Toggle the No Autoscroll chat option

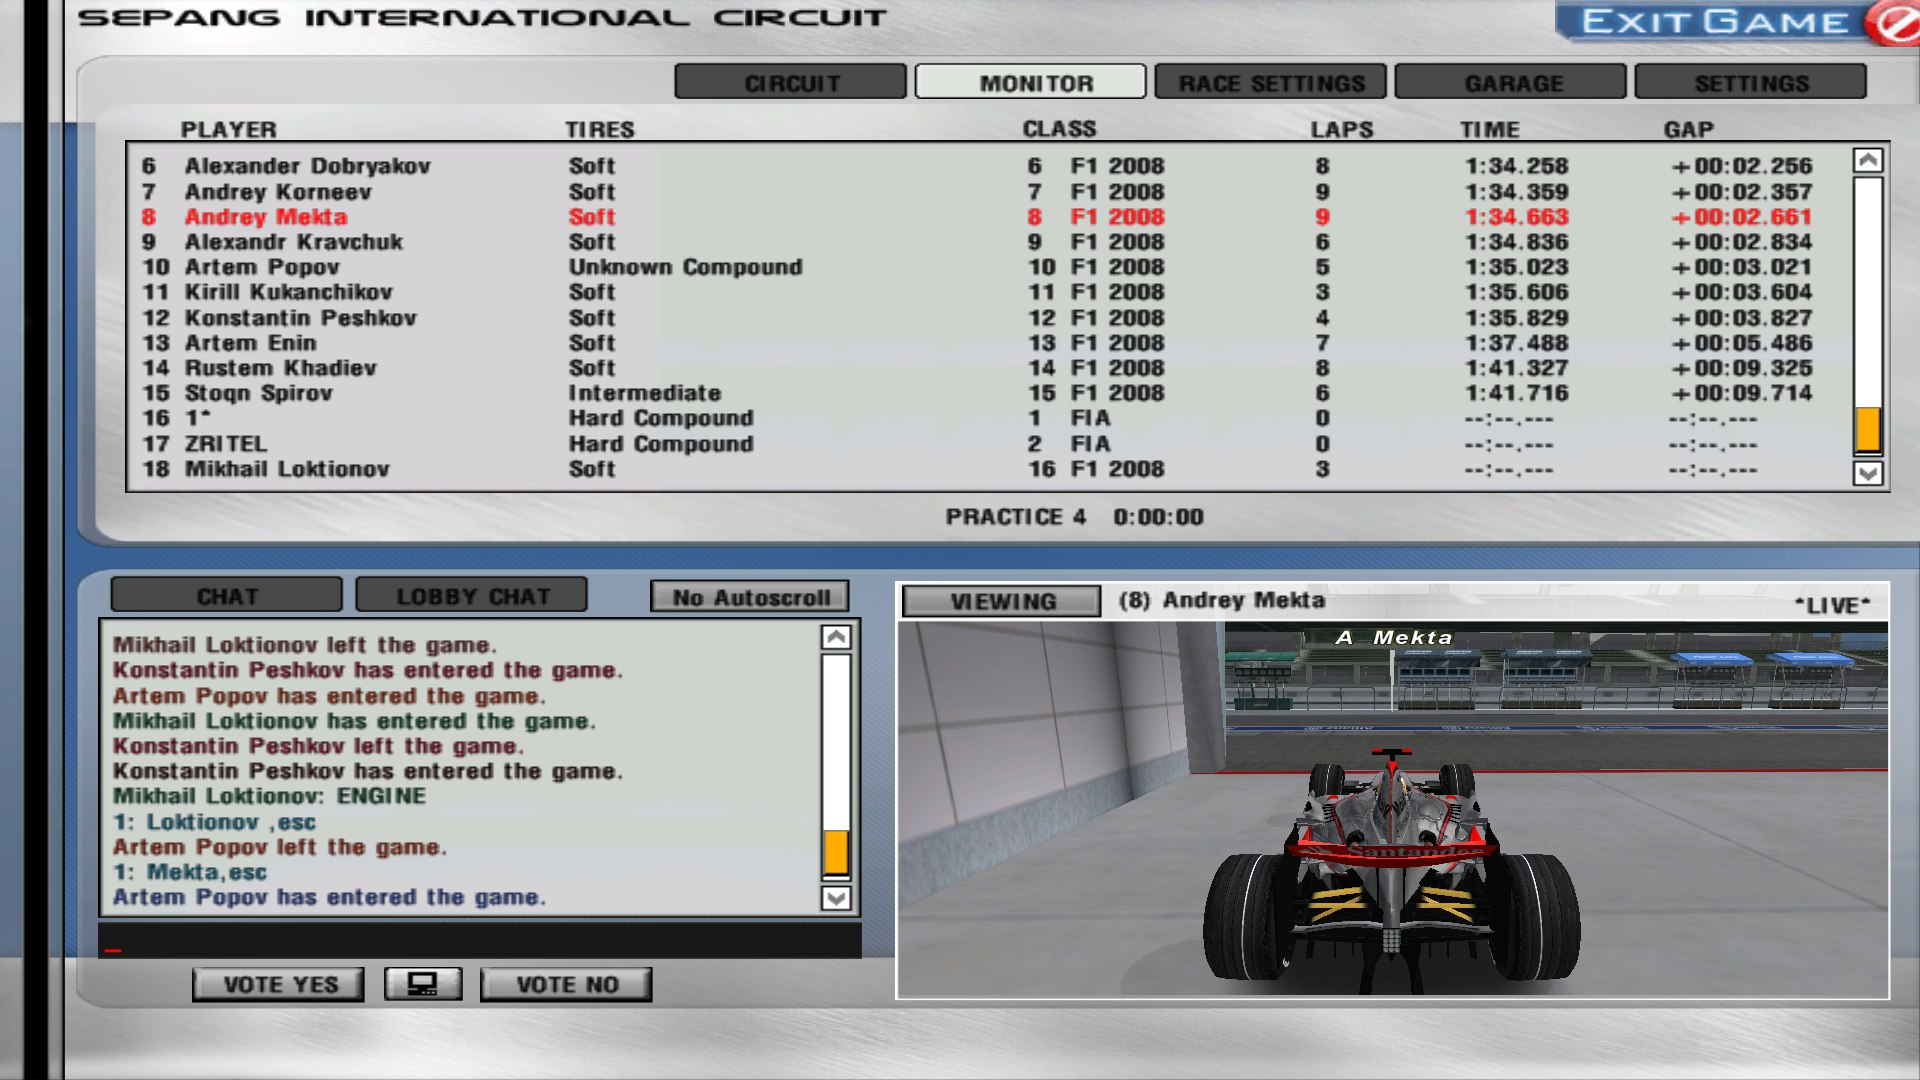point(750,597)
